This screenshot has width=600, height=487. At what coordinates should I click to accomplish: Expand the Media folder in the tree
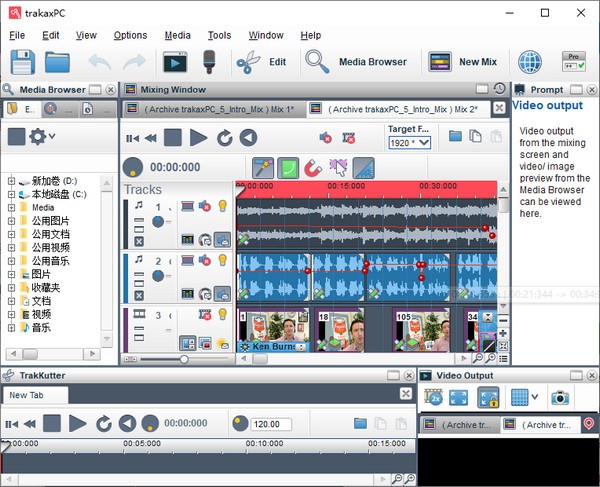(x=12, y=207)
